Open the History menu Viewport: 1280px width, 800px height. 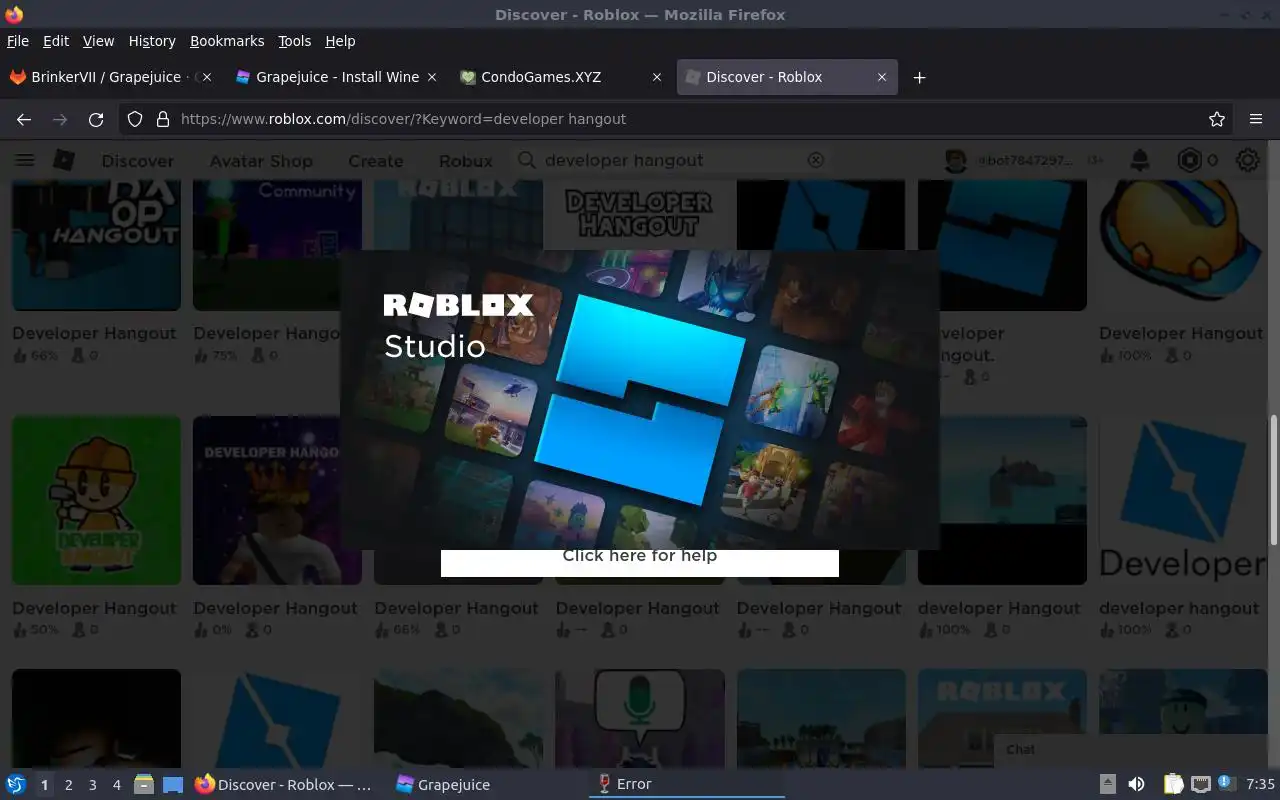pos(152,41)
